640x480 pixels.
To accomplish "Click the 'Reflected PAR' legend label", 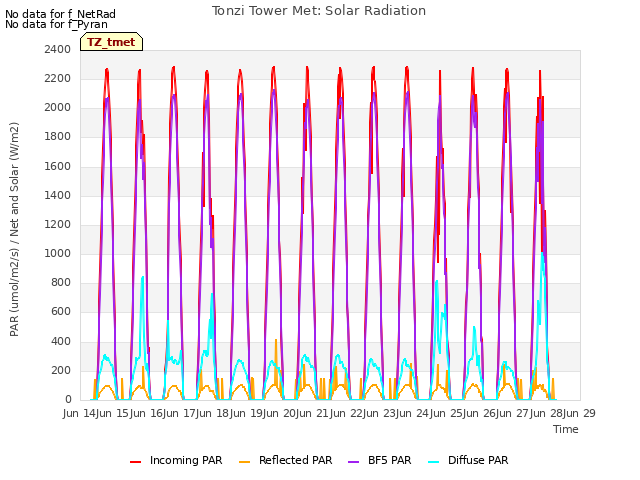I will pyautogui.click(x=296, y=460).
